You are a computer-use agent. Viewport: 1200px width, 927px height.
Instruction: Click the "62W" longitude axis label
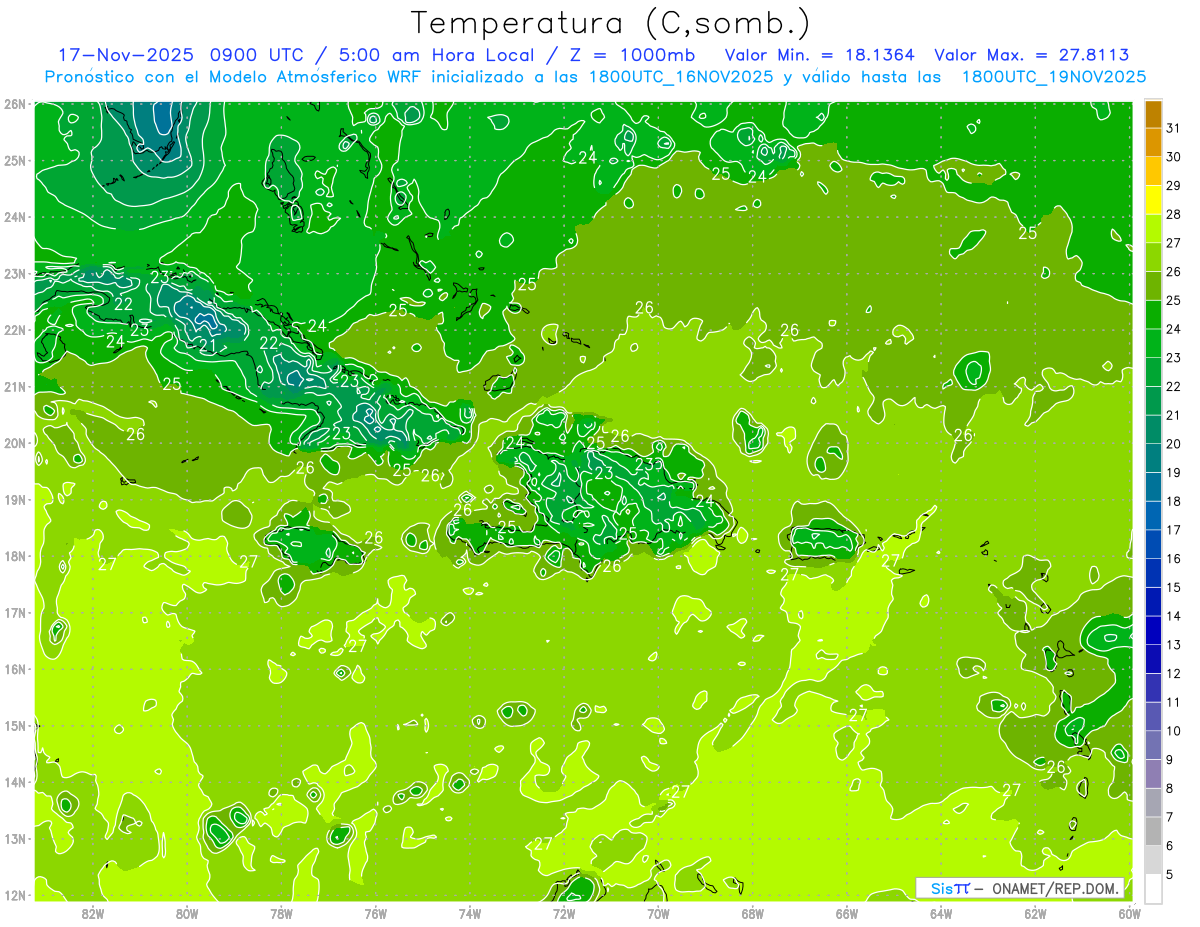pyautogui.click(x=1035, y=913)
